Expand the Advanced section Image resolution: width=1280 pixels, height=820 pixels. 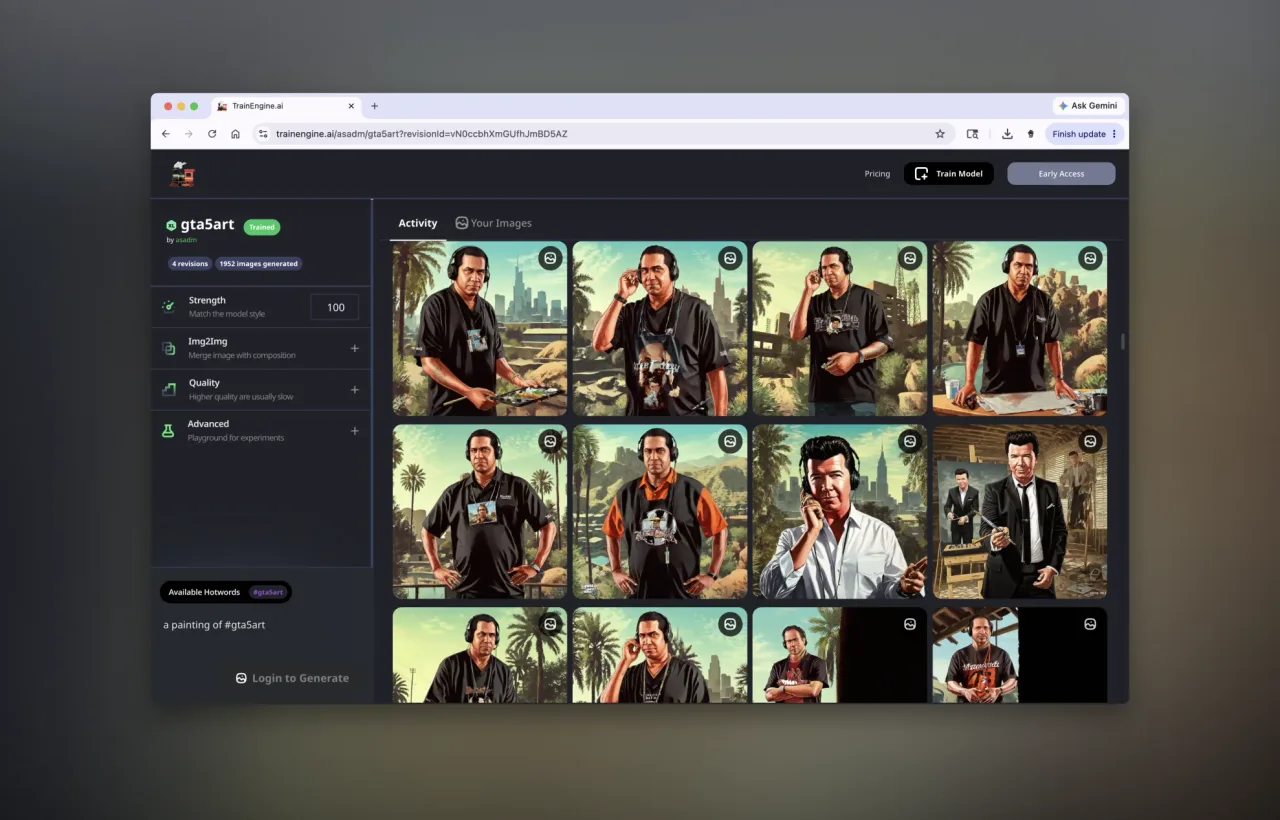[x=354, y=431]
